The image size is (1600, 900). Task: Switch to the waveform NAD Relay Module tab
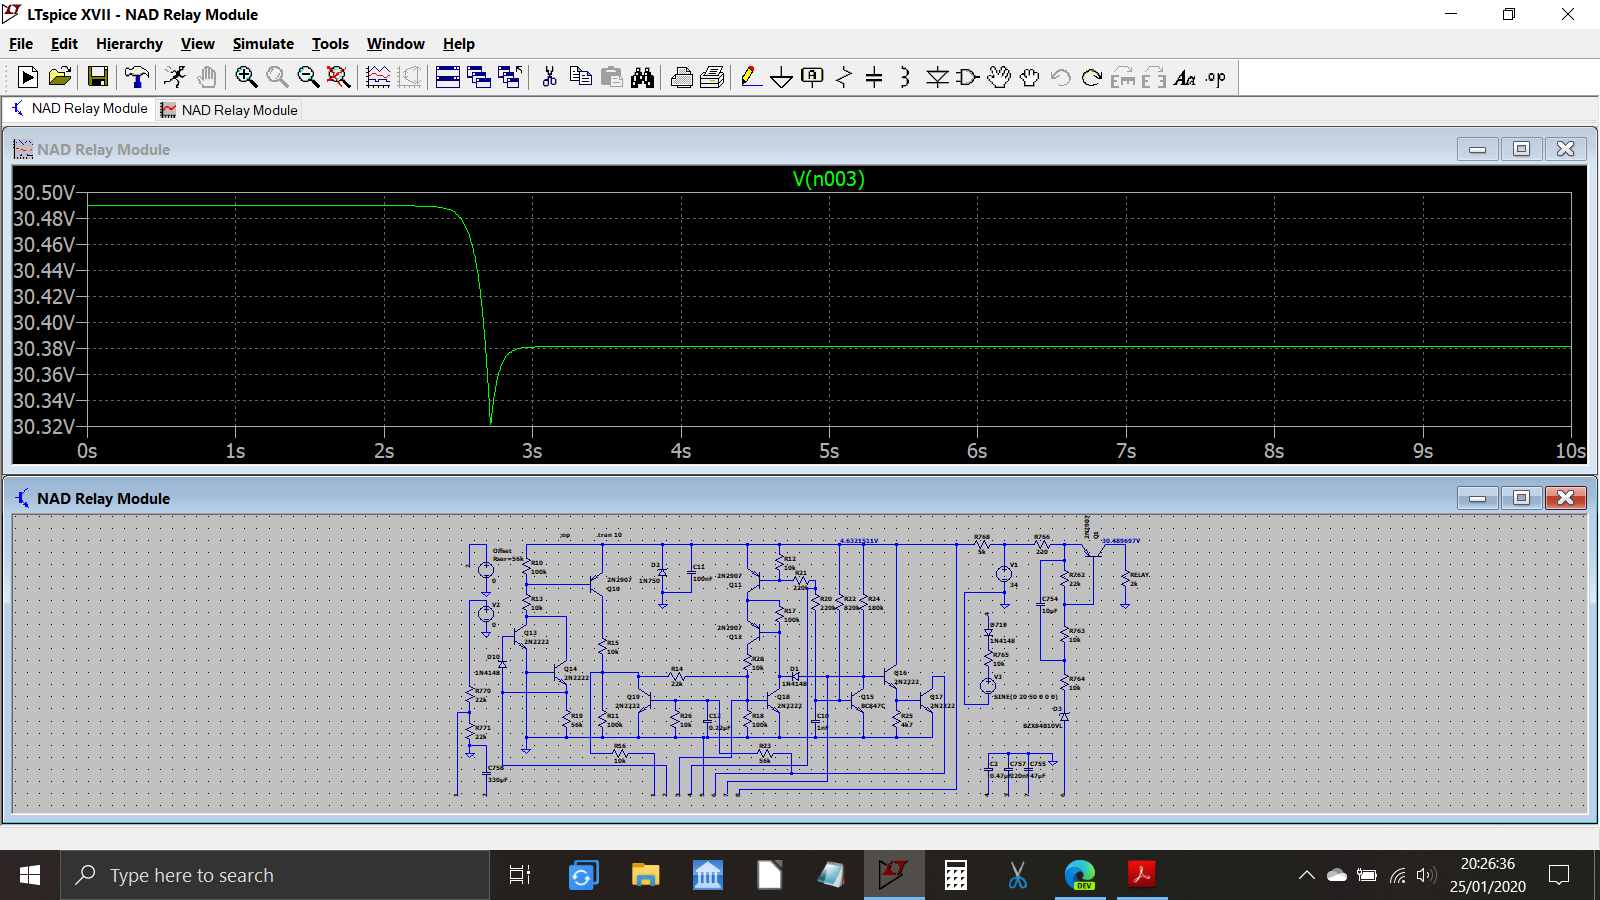click(229, 110)
